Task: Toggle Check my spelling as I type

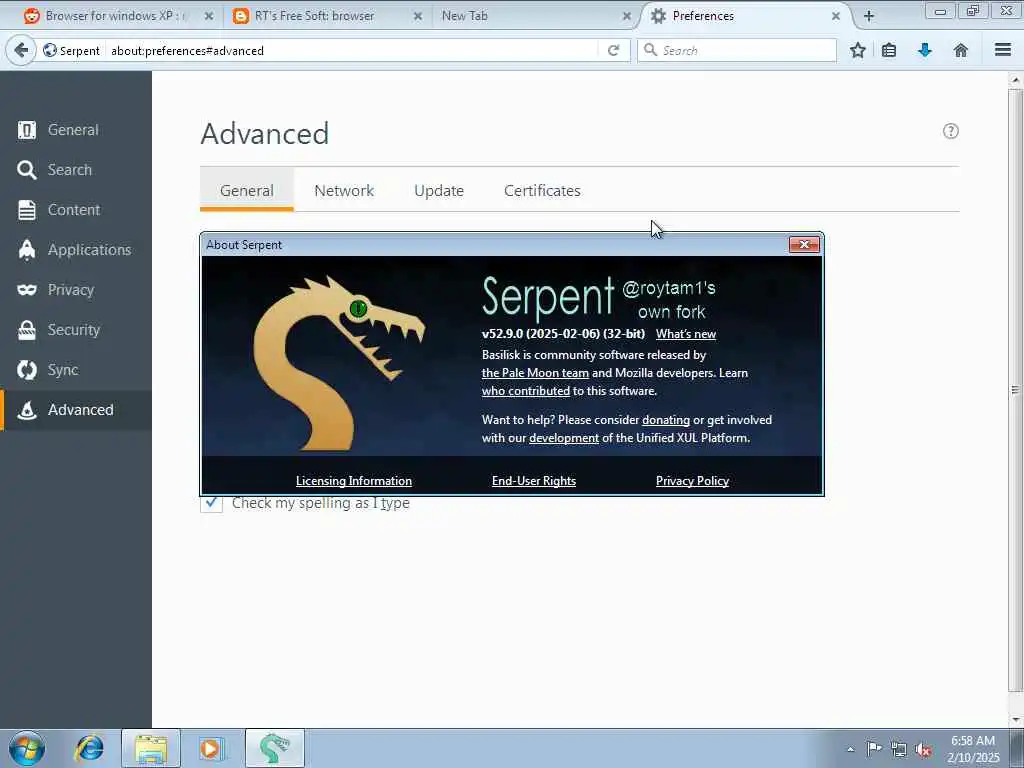Action: 211,503
